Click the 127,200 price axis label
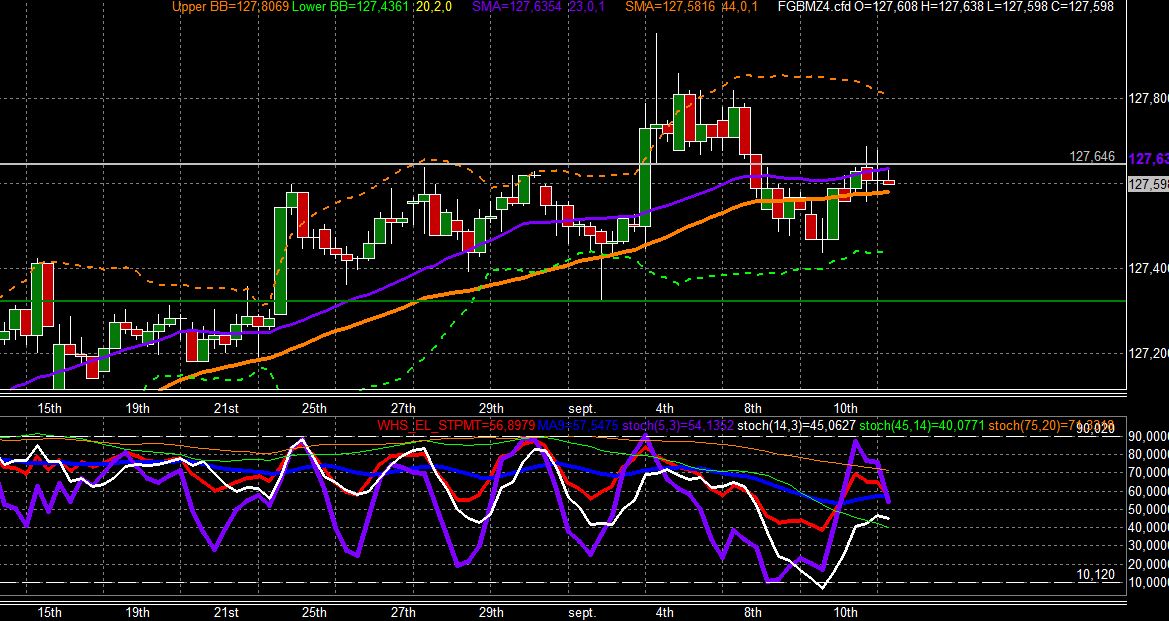The width and height of the screenshot is (1169, 621). (x=1149, y=353)
